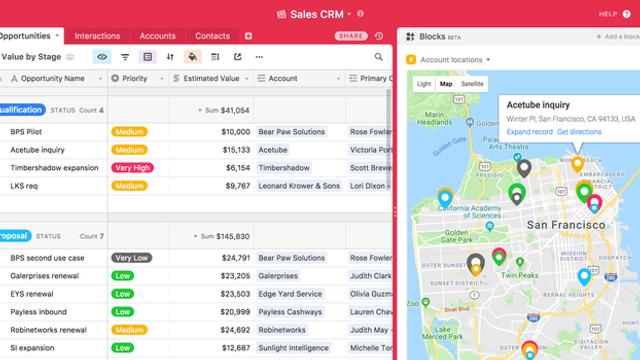Click the help question mark icon
The width and height of the screenshot is (640, 360).
pos(627,14)
